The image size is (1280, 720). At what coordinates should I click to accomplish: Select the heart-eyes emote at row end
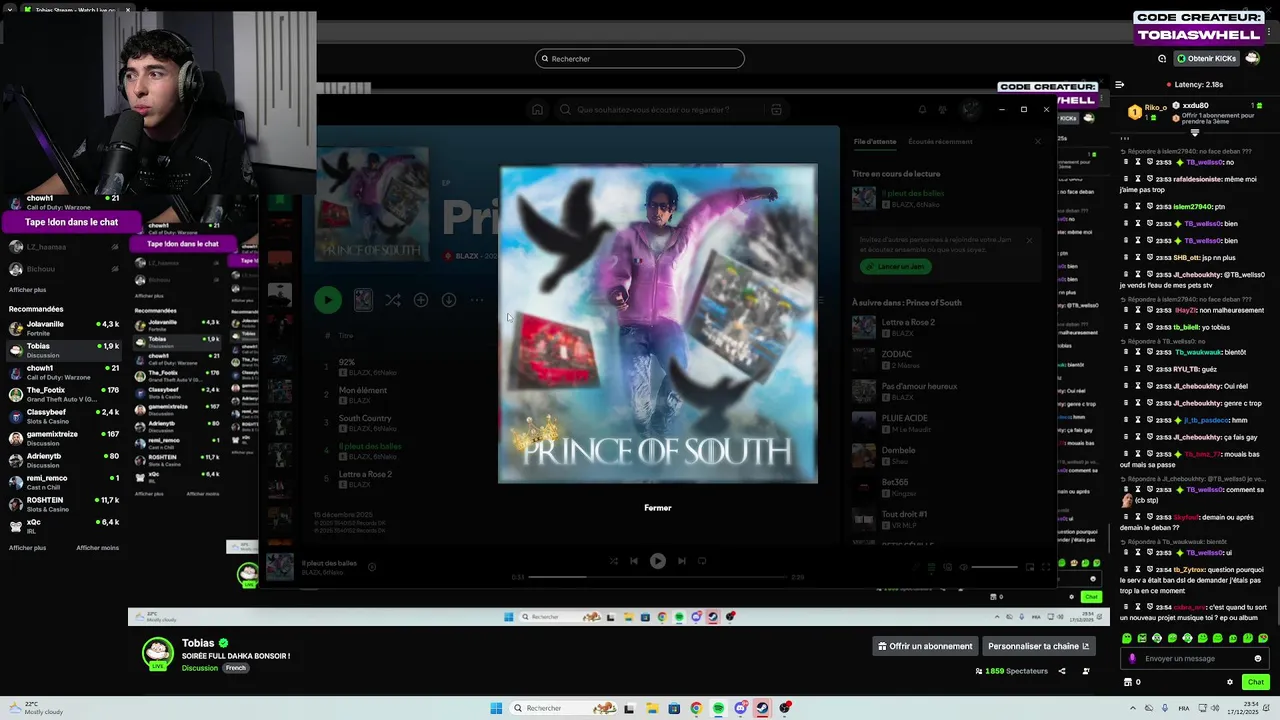point(1263,638)
